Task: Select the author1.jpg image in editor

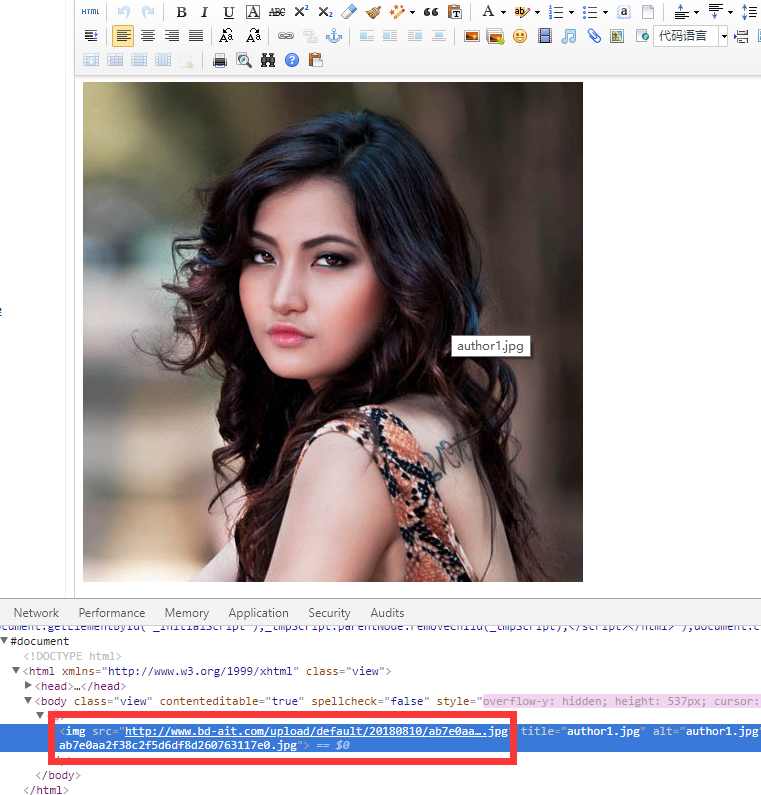Action: click(x=333, y=332)
